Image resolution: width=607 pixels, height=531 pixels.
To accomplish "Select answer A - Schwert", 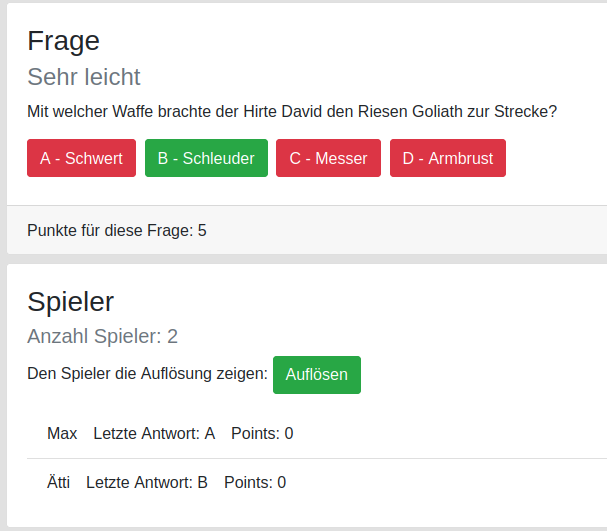I will tap(81, 158).
